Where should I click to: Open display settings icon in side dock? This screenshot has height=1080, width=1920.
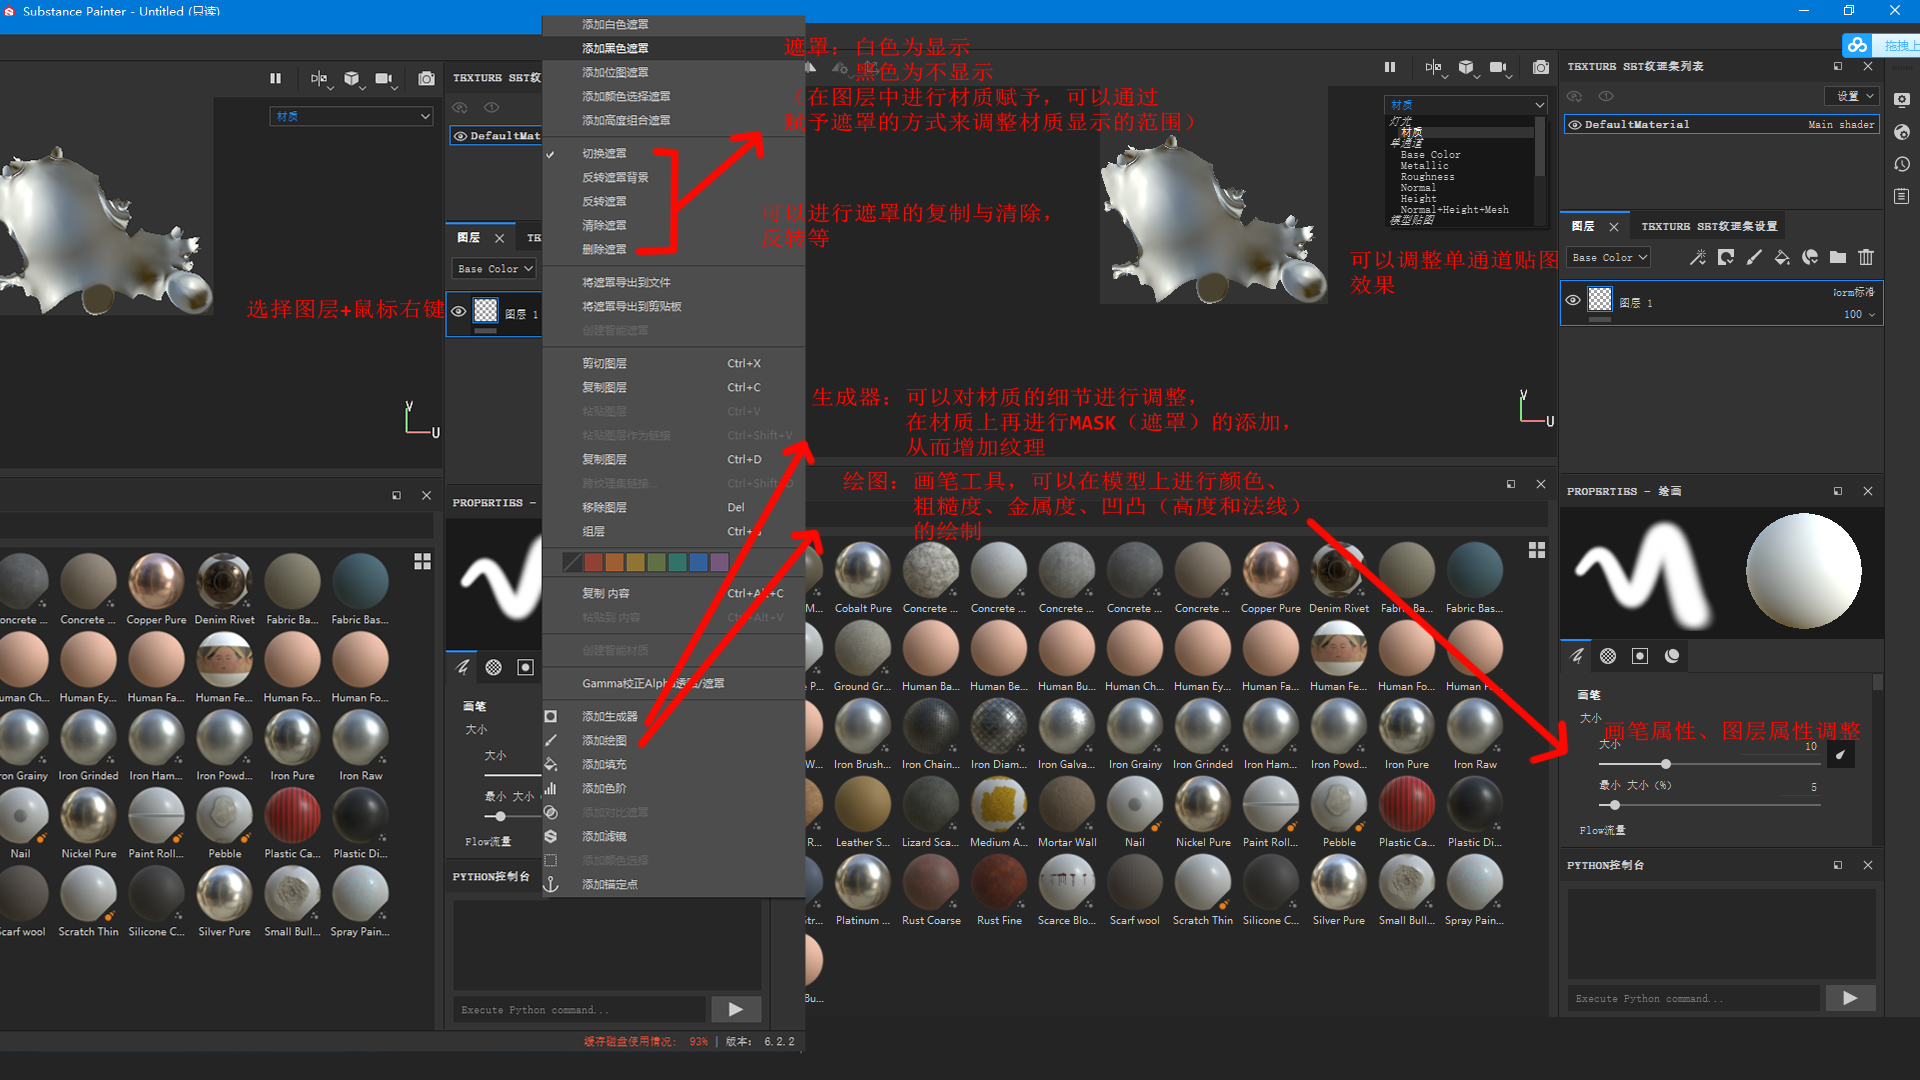point(1902,100)
